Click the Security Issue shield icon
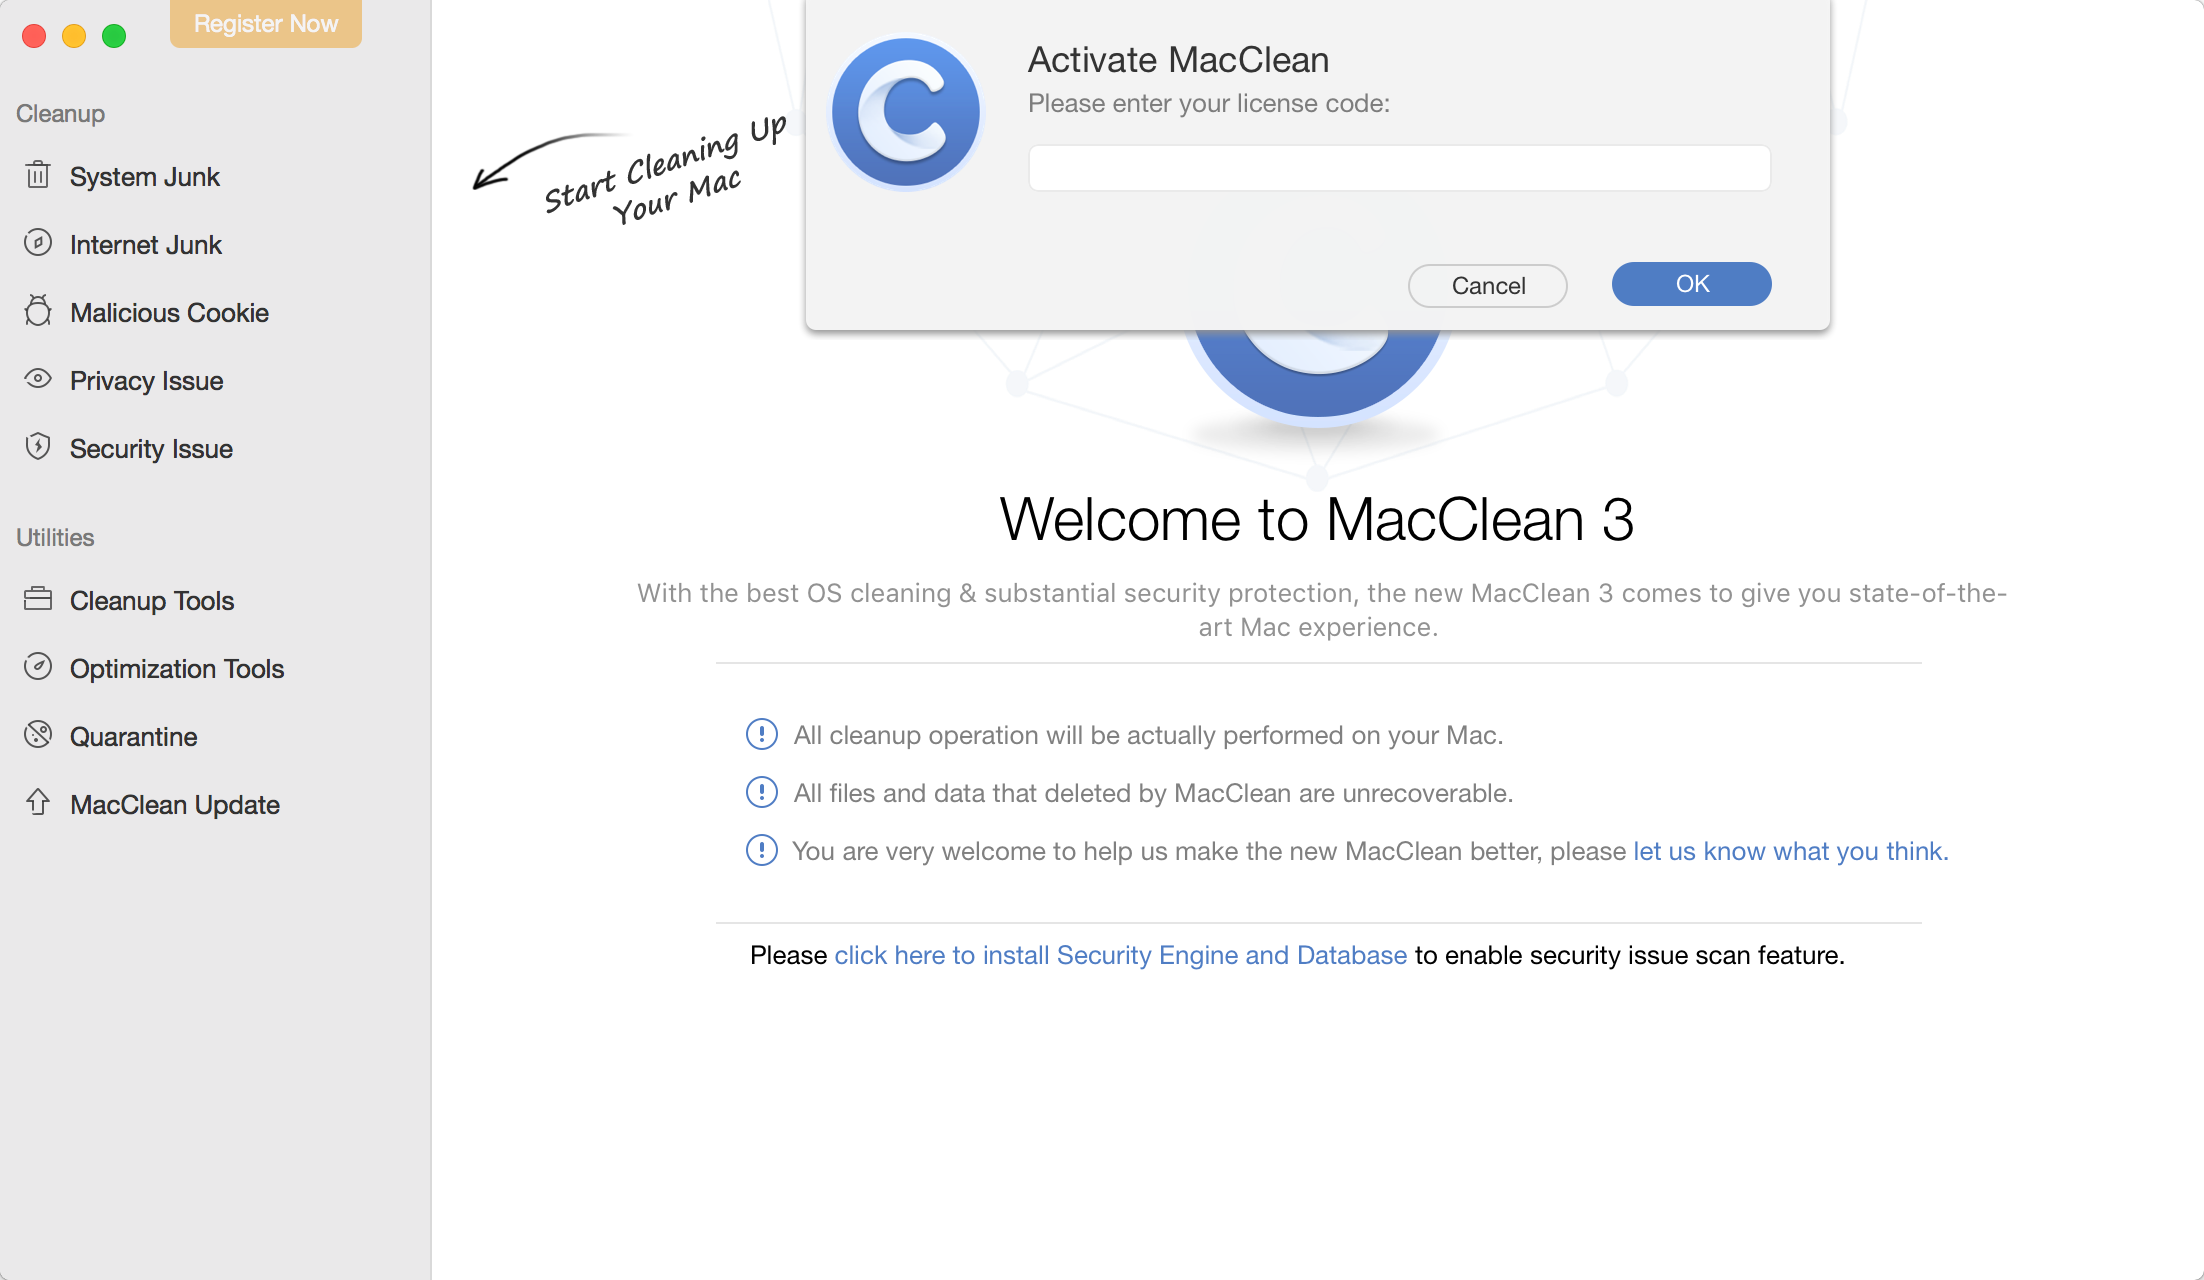This screenshot has height=1280, width=2204. click(x=40, y=446)
